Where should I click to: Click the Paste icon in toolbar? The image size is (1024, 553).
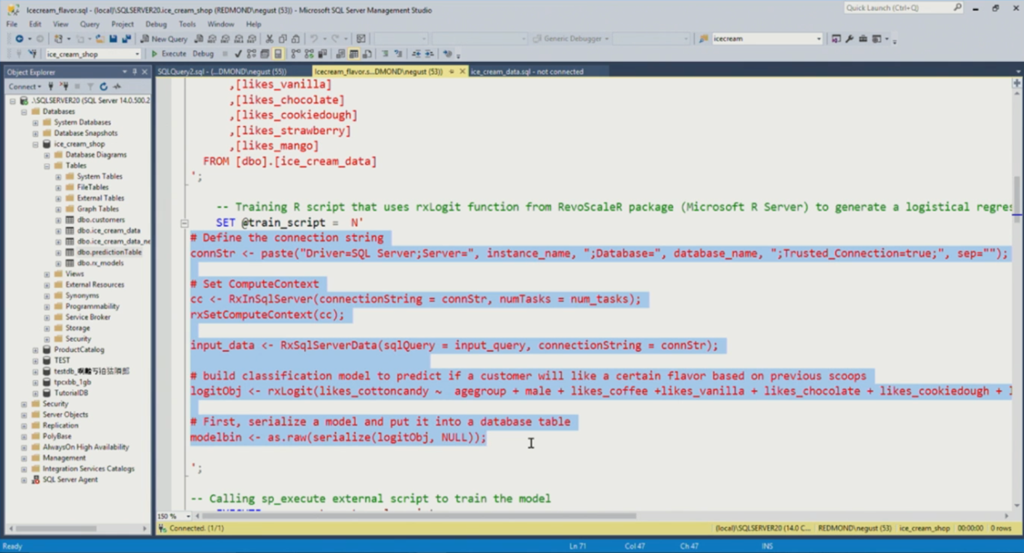(x=295, y=39)
